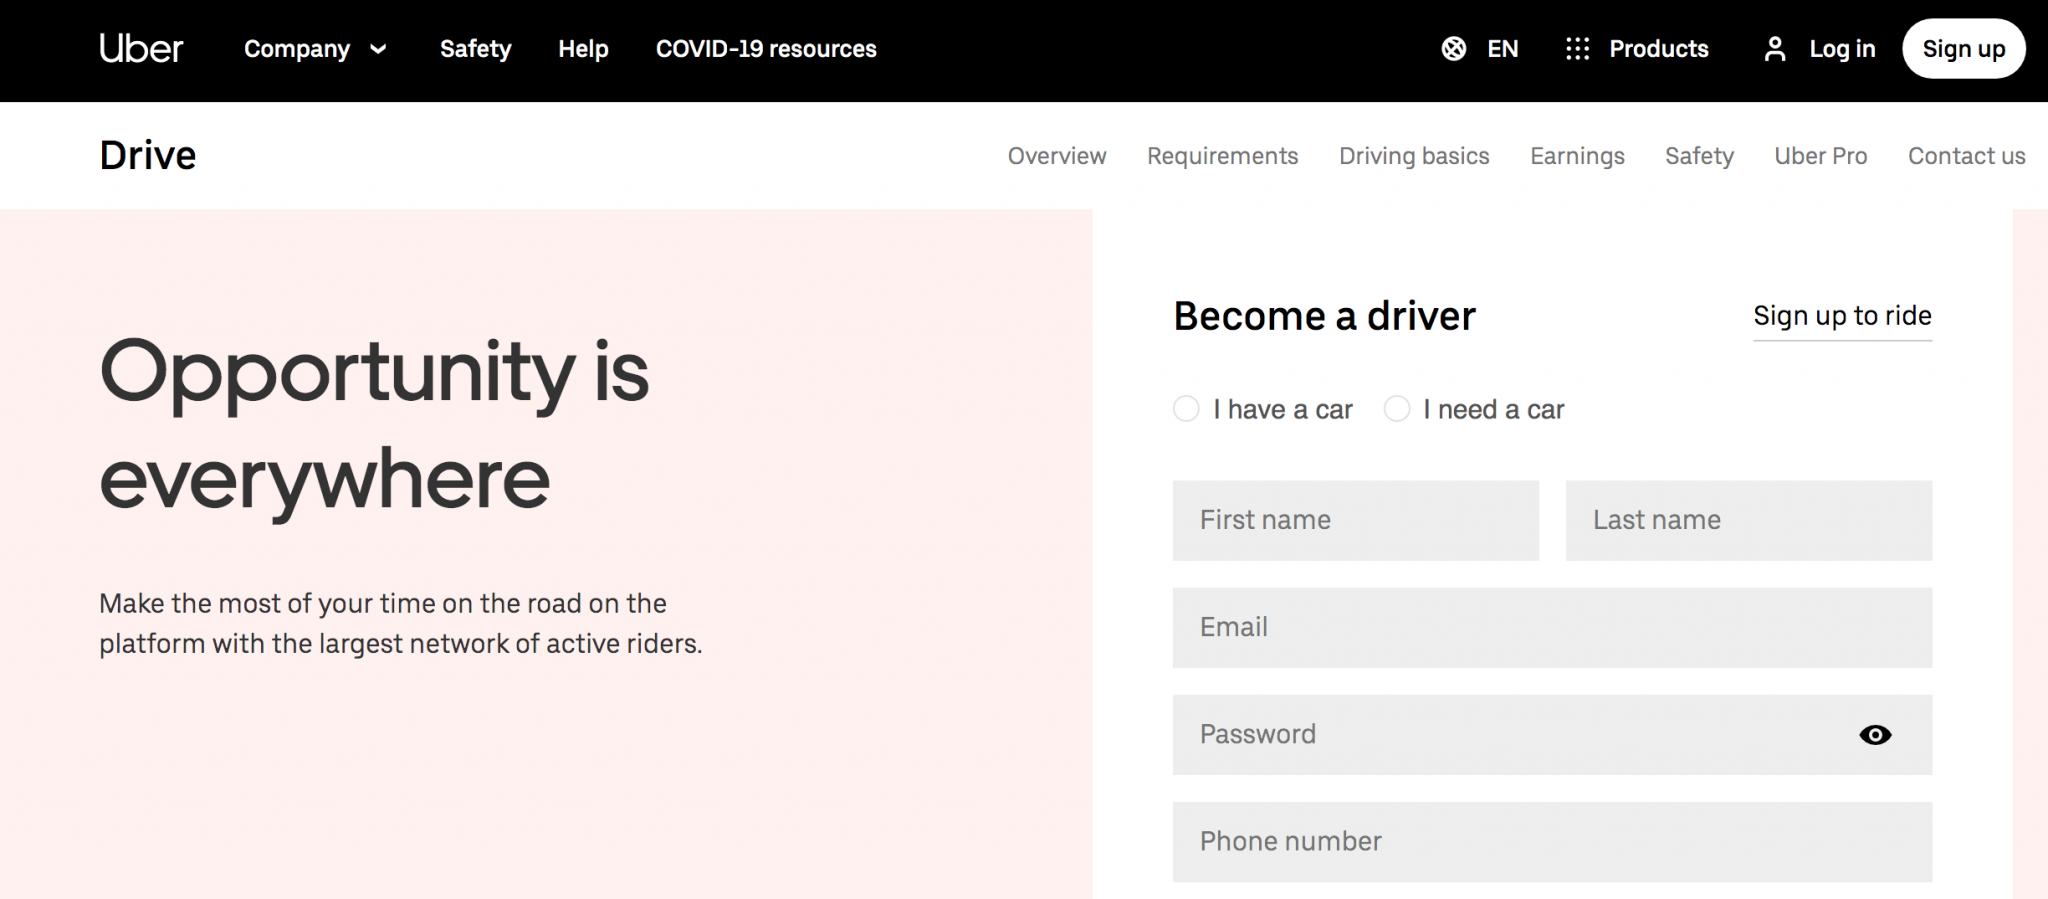Image resolution: width=2048 pixels, height=899 pixels.
Task: Click the globe language icon
Action: (x=1454, y=48)
